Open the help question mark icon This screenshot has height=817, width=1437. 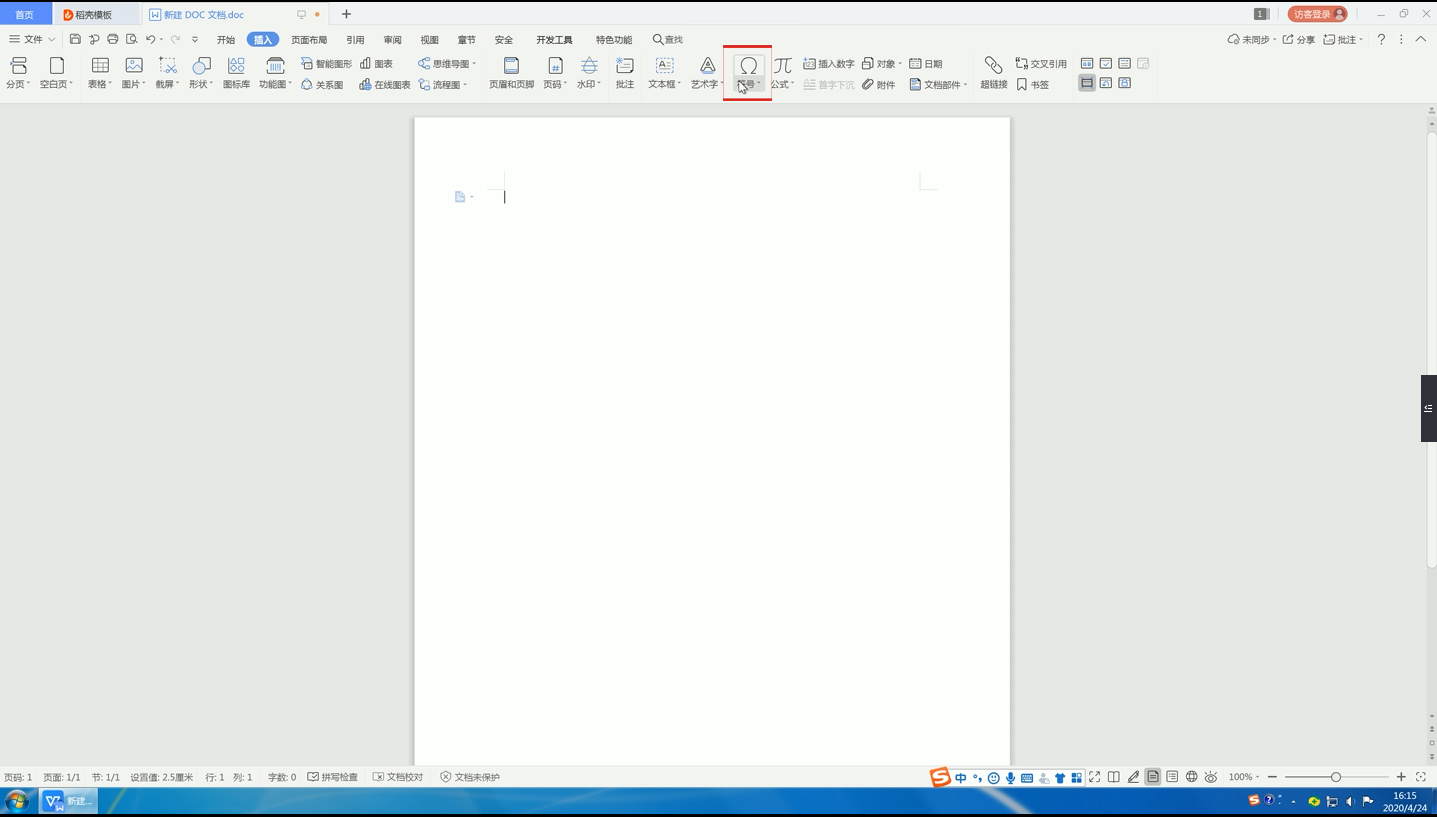[1381, 39]
